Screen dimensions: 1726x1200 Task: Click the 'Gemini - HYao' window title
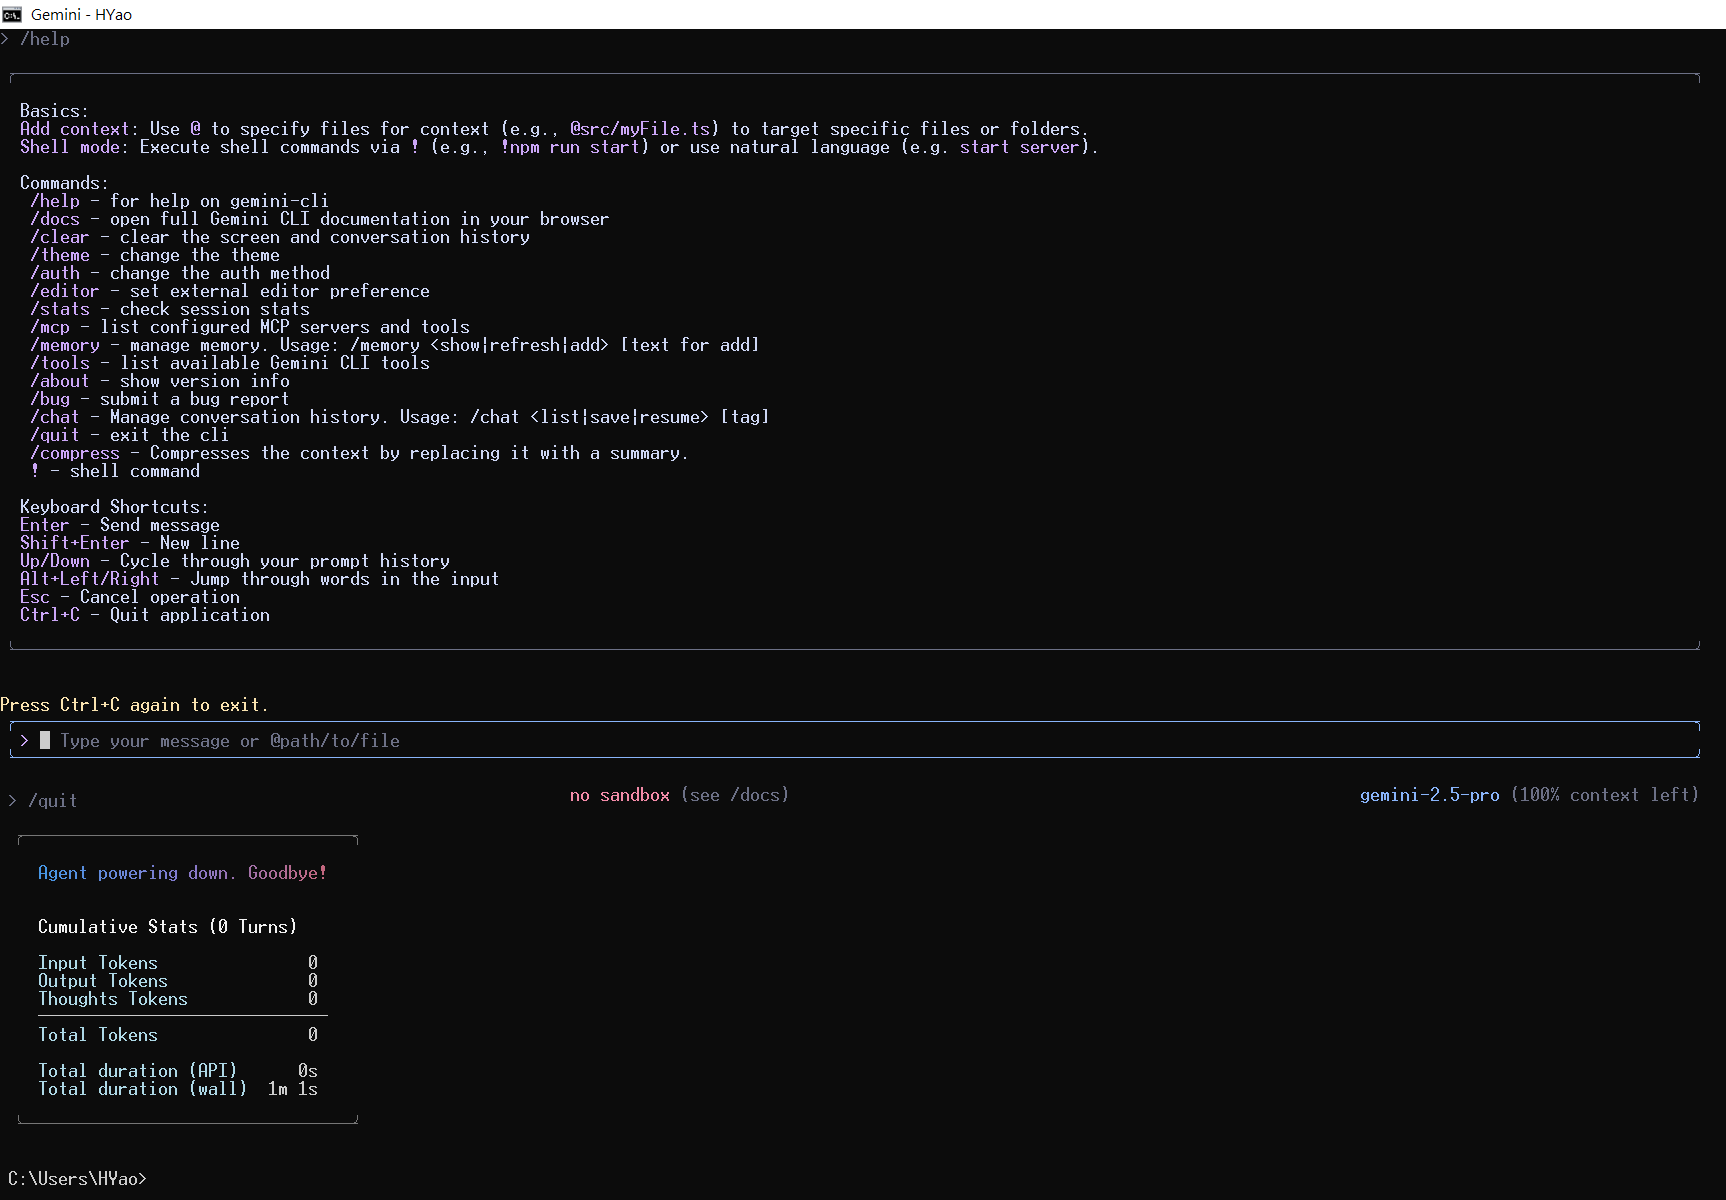81,14
